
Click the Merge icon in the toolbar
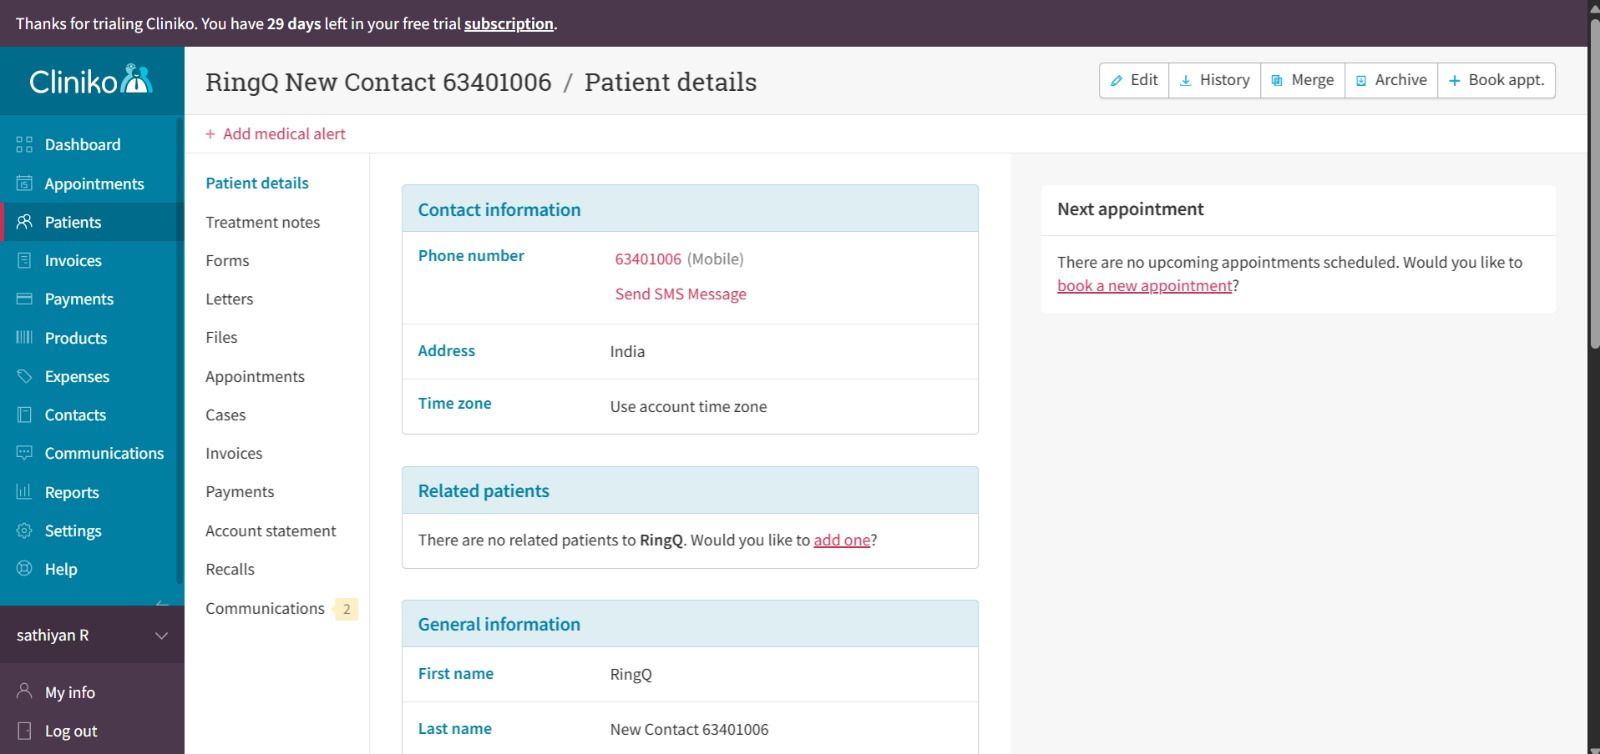coord(1277,81)
